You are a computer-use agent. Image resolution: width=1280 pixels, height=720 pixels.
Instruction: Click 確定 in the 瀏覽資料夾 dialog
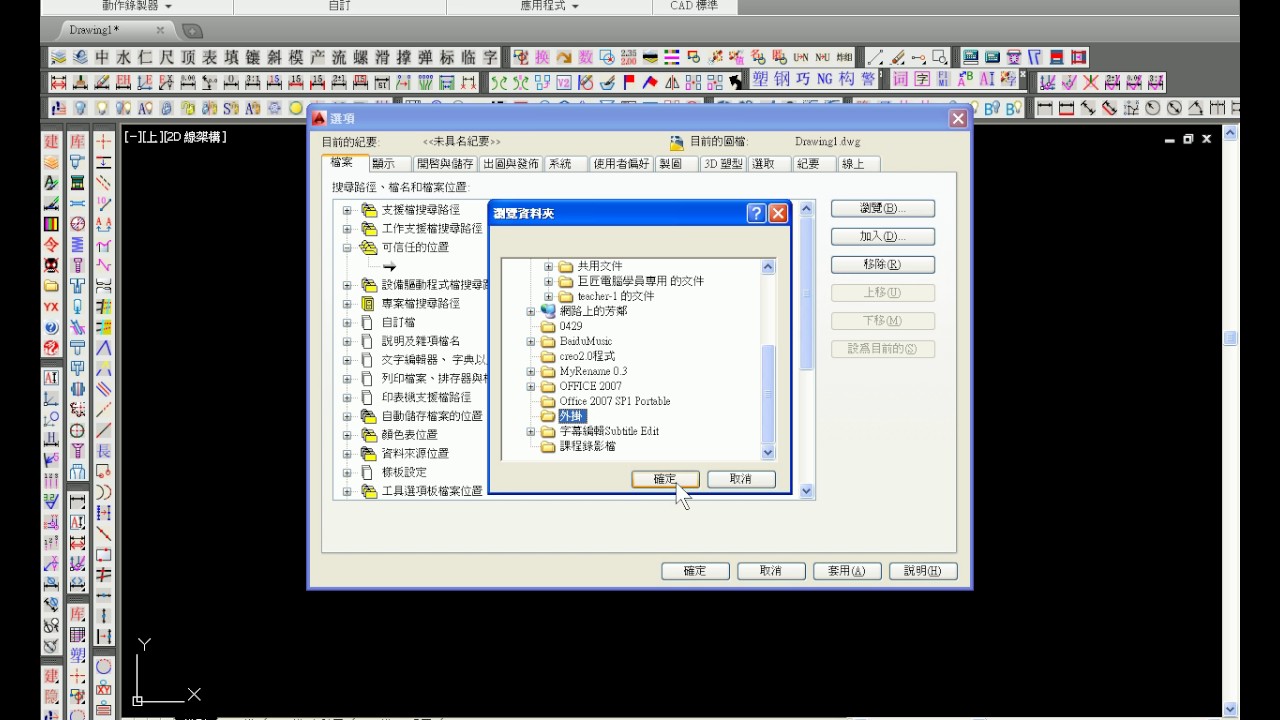point(665,479)
